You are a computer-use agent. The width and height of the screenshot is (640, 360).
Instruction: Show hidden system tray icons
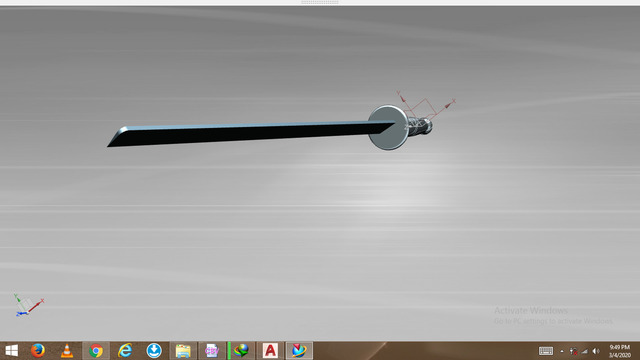pyautogui.click(x=562, y=351)
